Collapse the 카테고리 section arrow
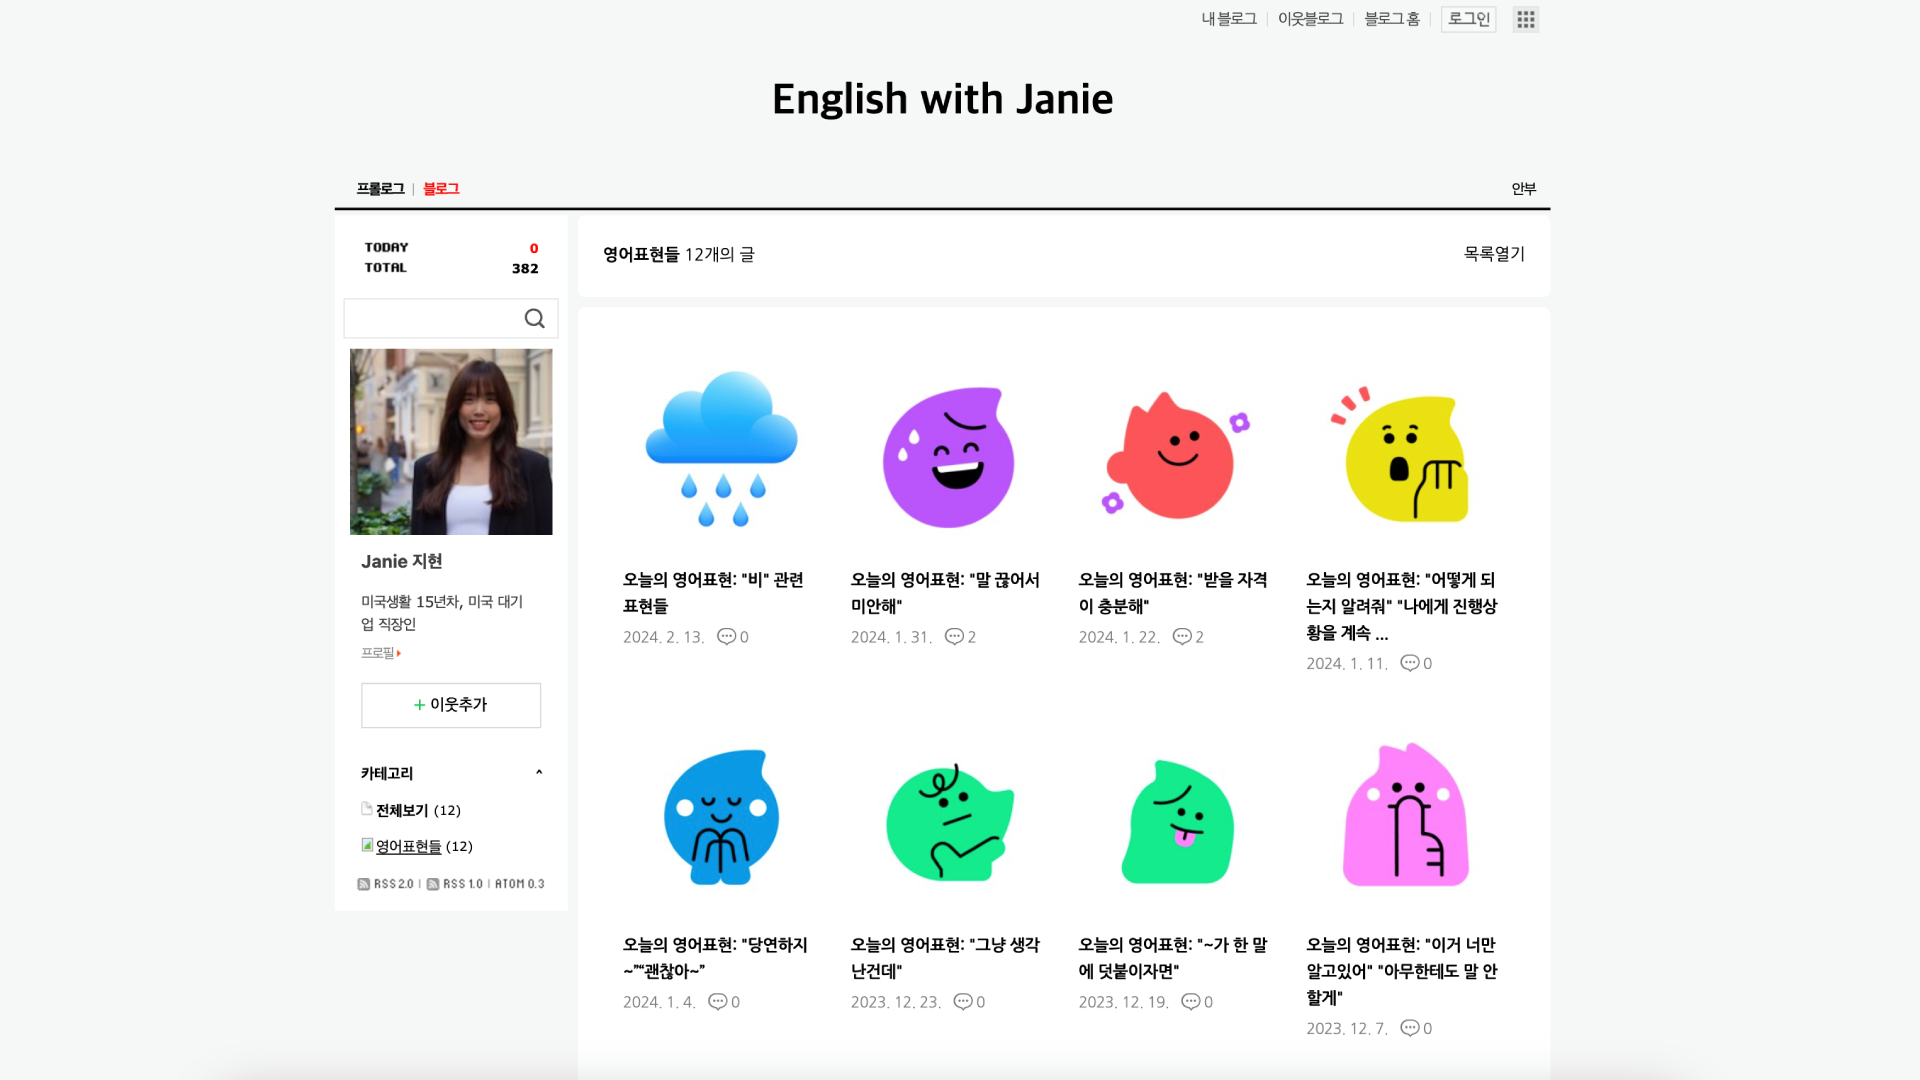 539,772
